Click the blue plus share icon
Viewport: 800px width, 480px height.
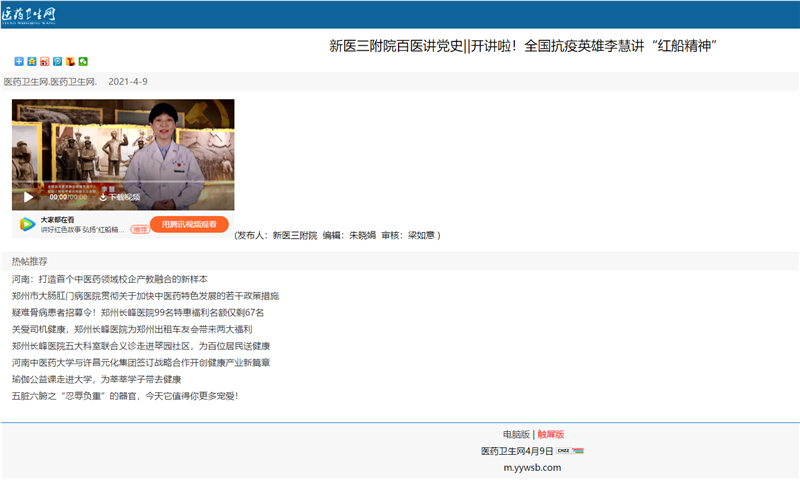click(18, 62)
